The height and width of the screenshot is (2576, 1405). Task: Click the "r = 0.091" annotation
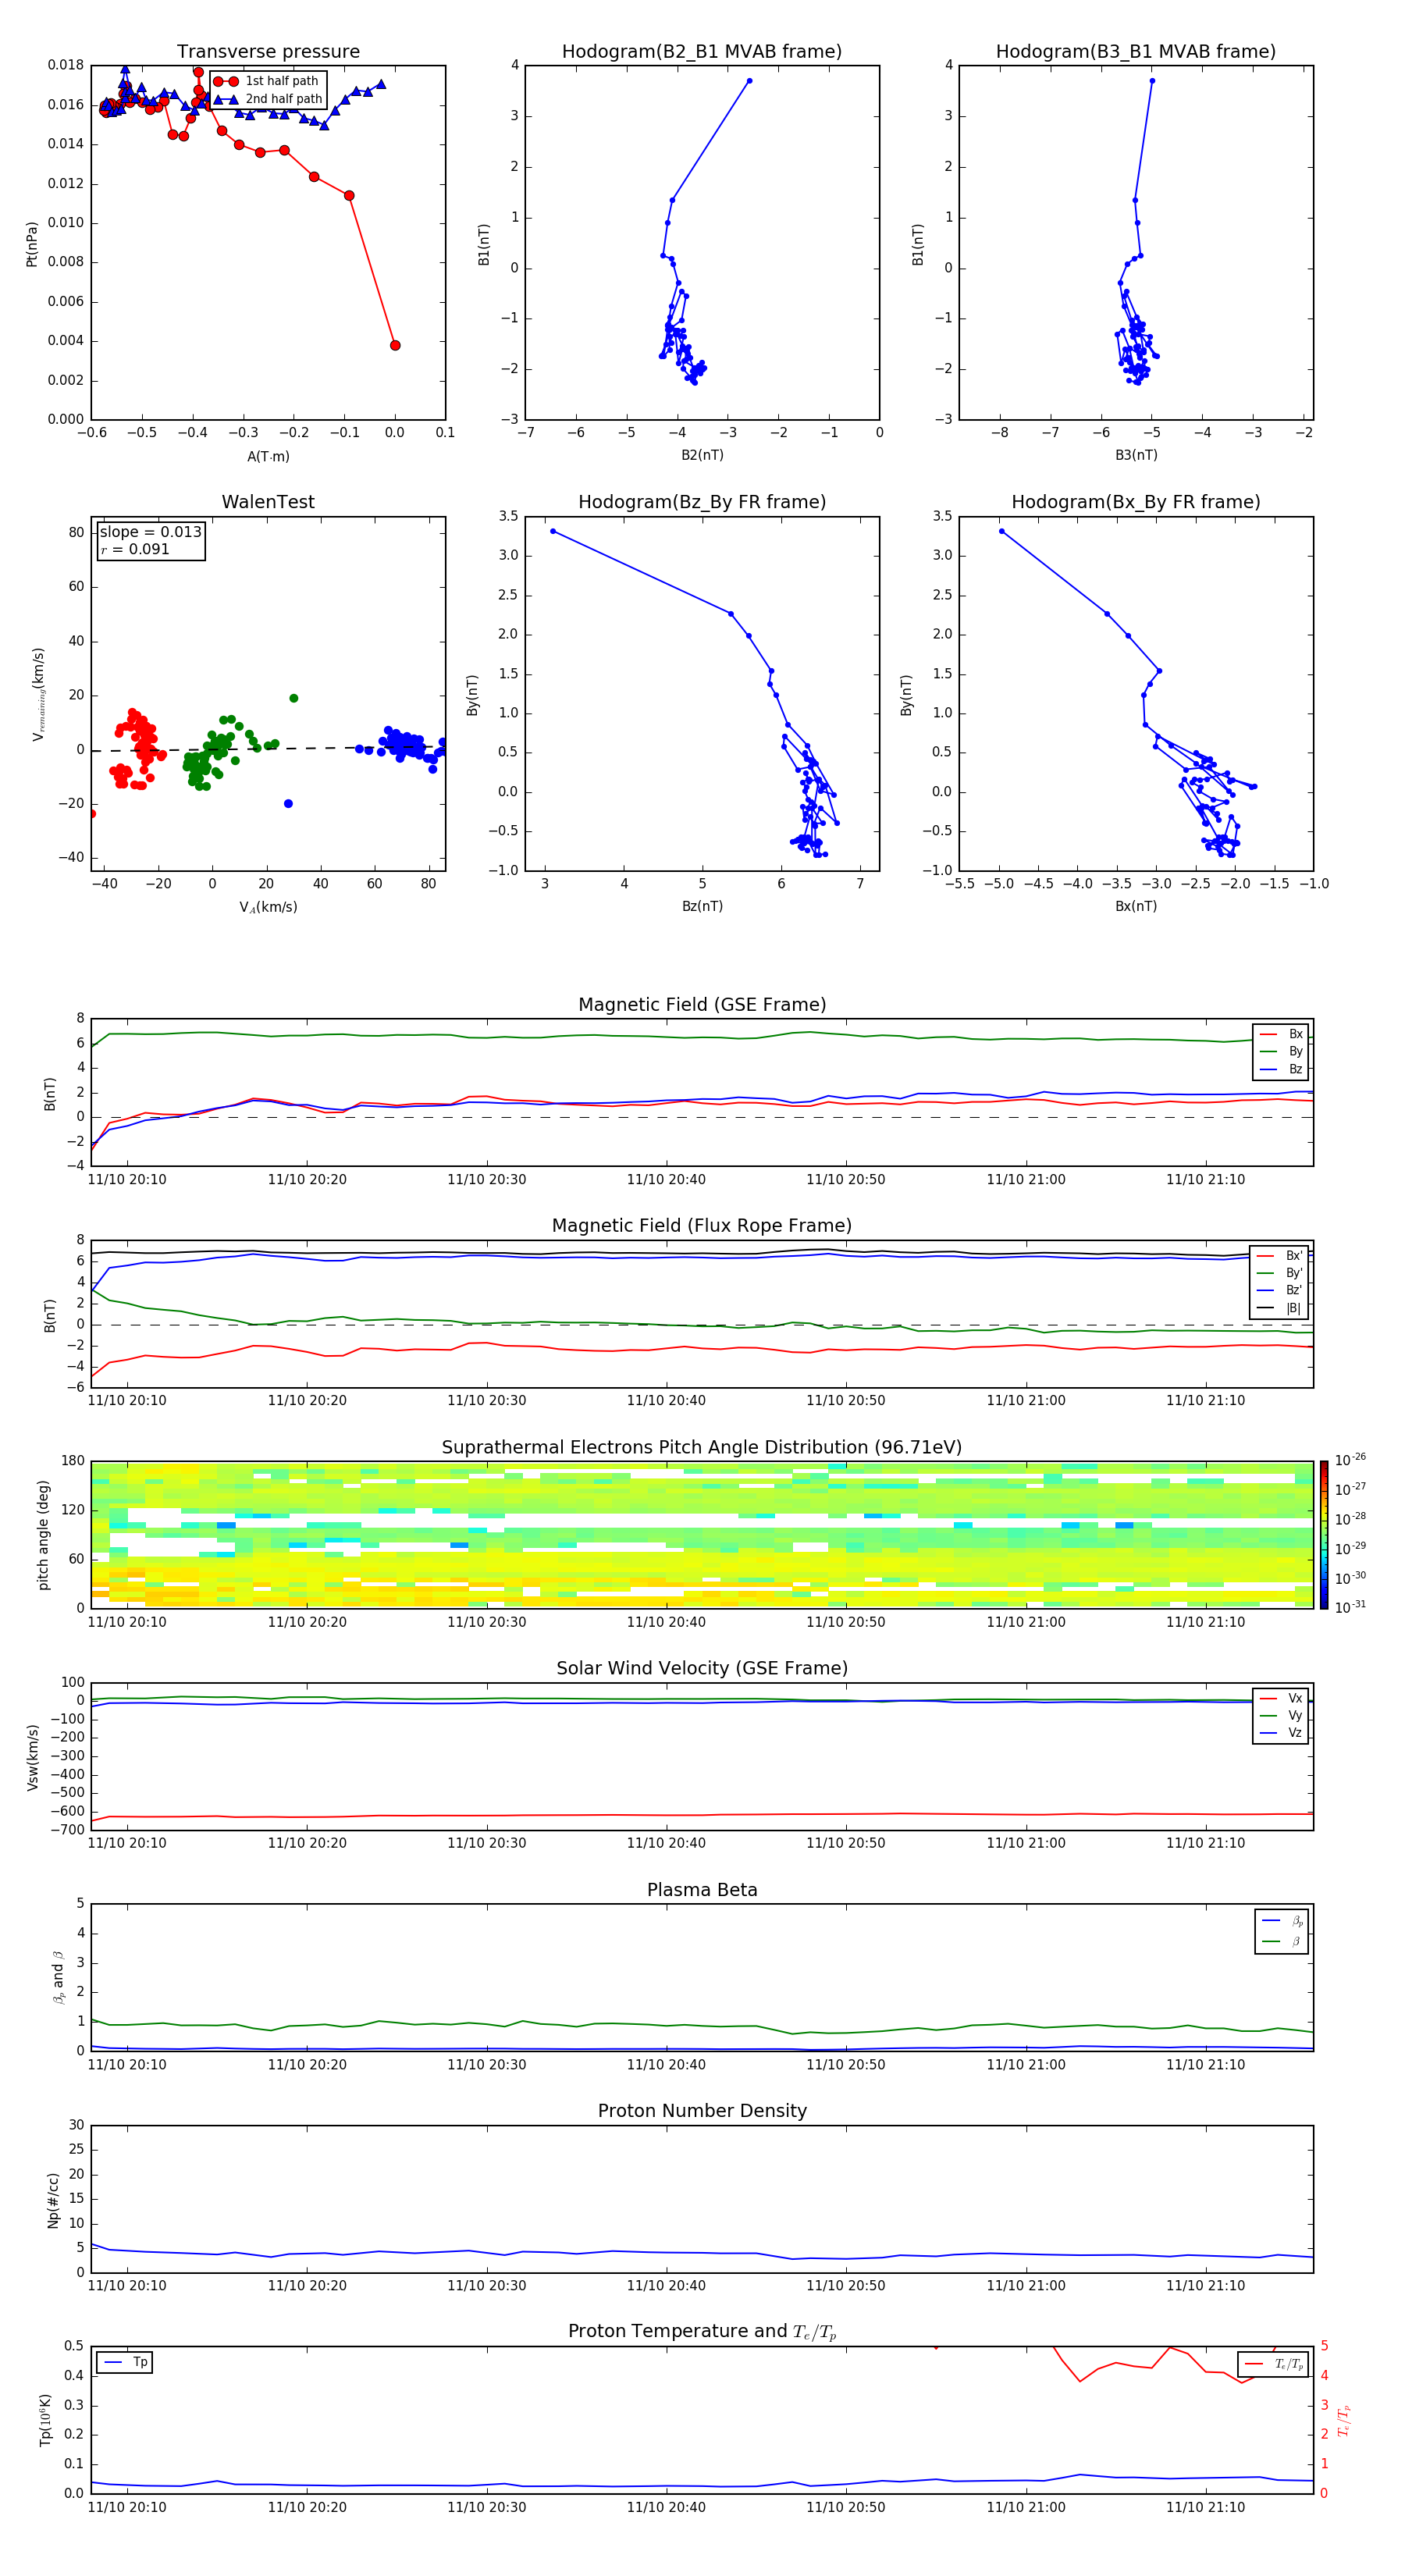click(x=135, y=549)
